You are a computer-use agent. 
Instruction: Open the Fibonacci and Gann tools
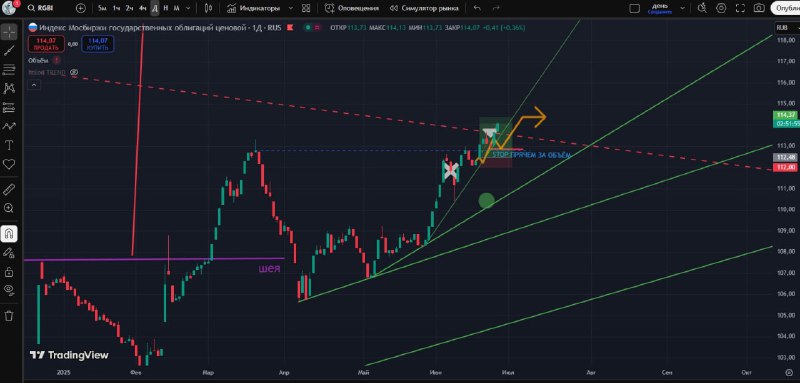tap(9, 69)
